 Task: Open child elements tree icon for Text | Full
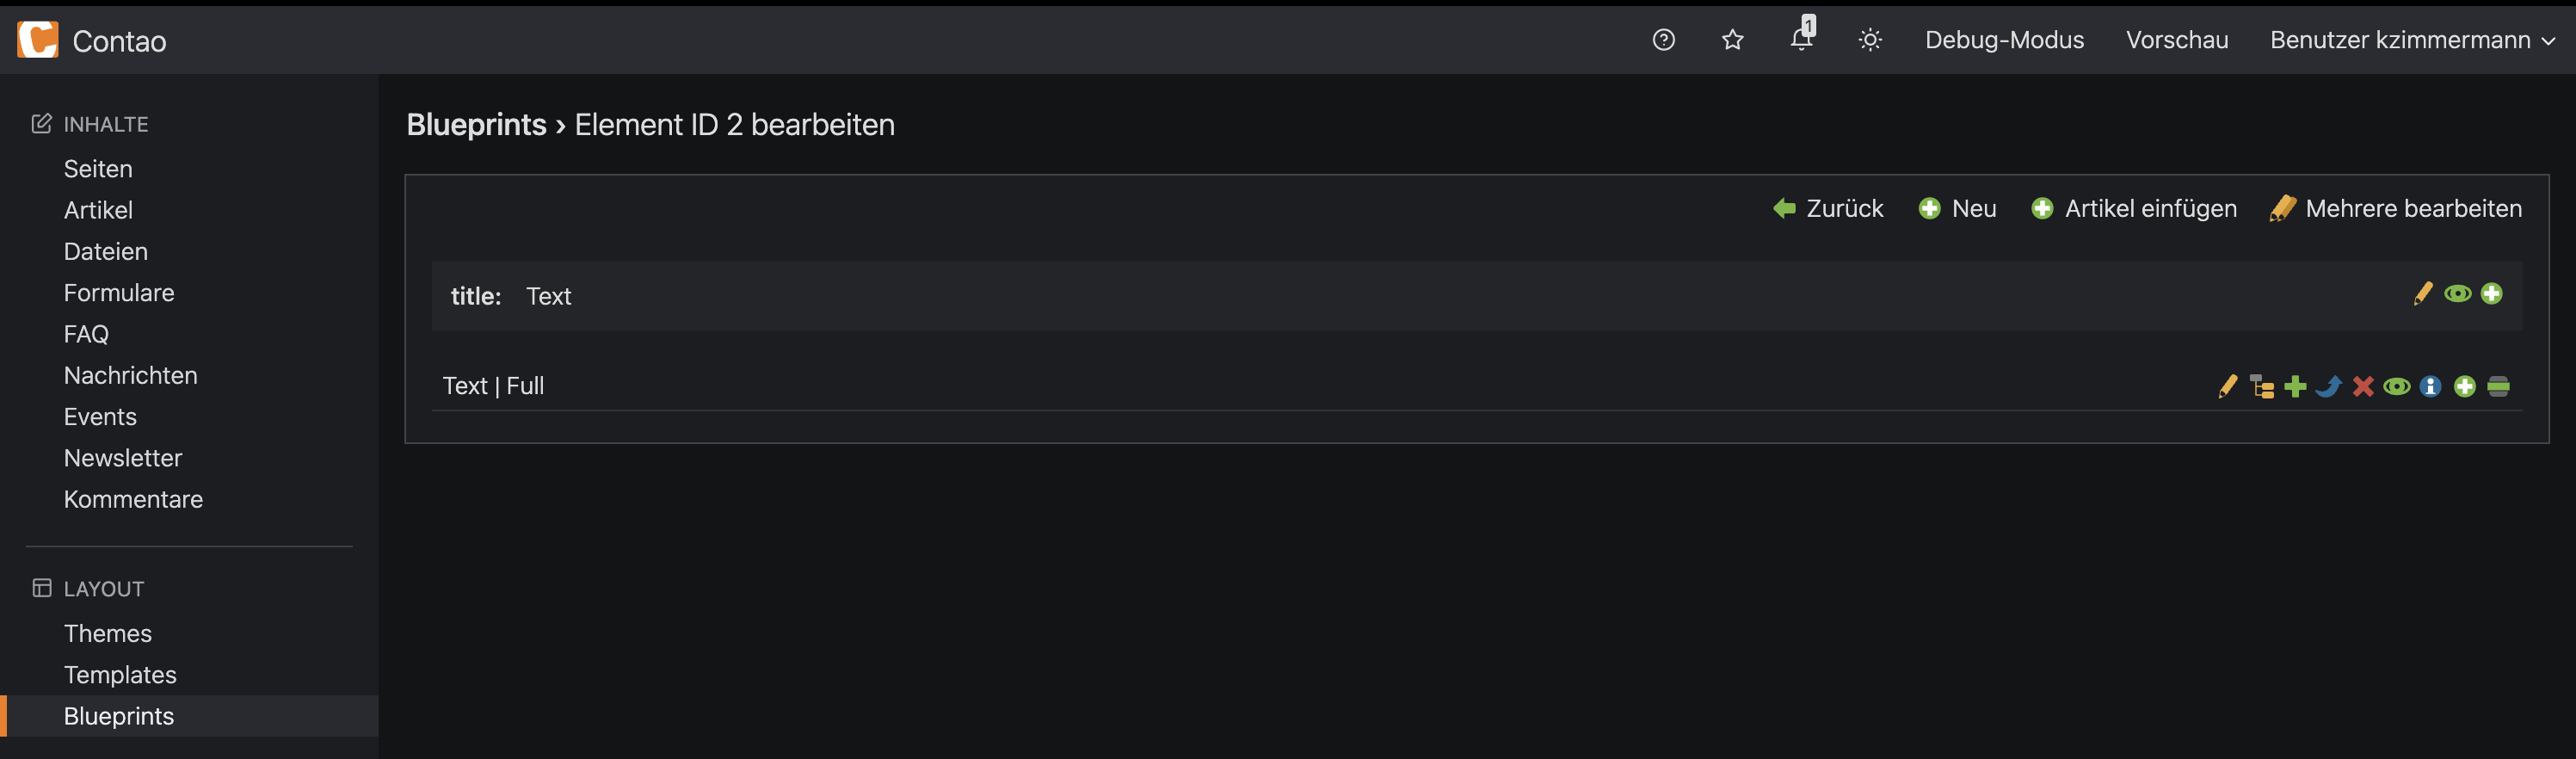[x=2261, y=387]
